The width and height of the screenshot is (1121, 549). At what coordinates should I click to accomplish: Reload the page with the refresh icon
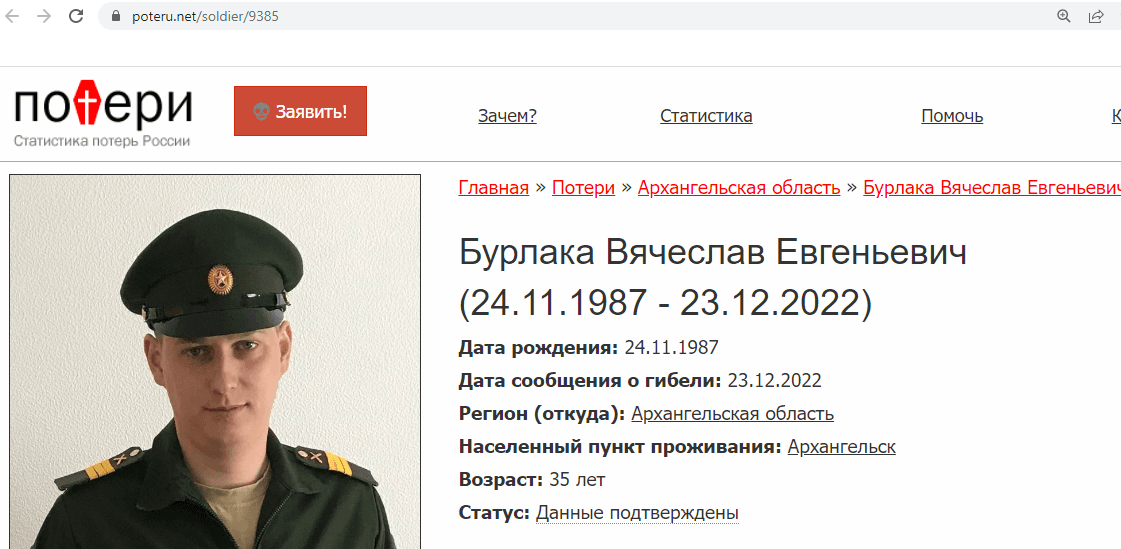(76, 16)
